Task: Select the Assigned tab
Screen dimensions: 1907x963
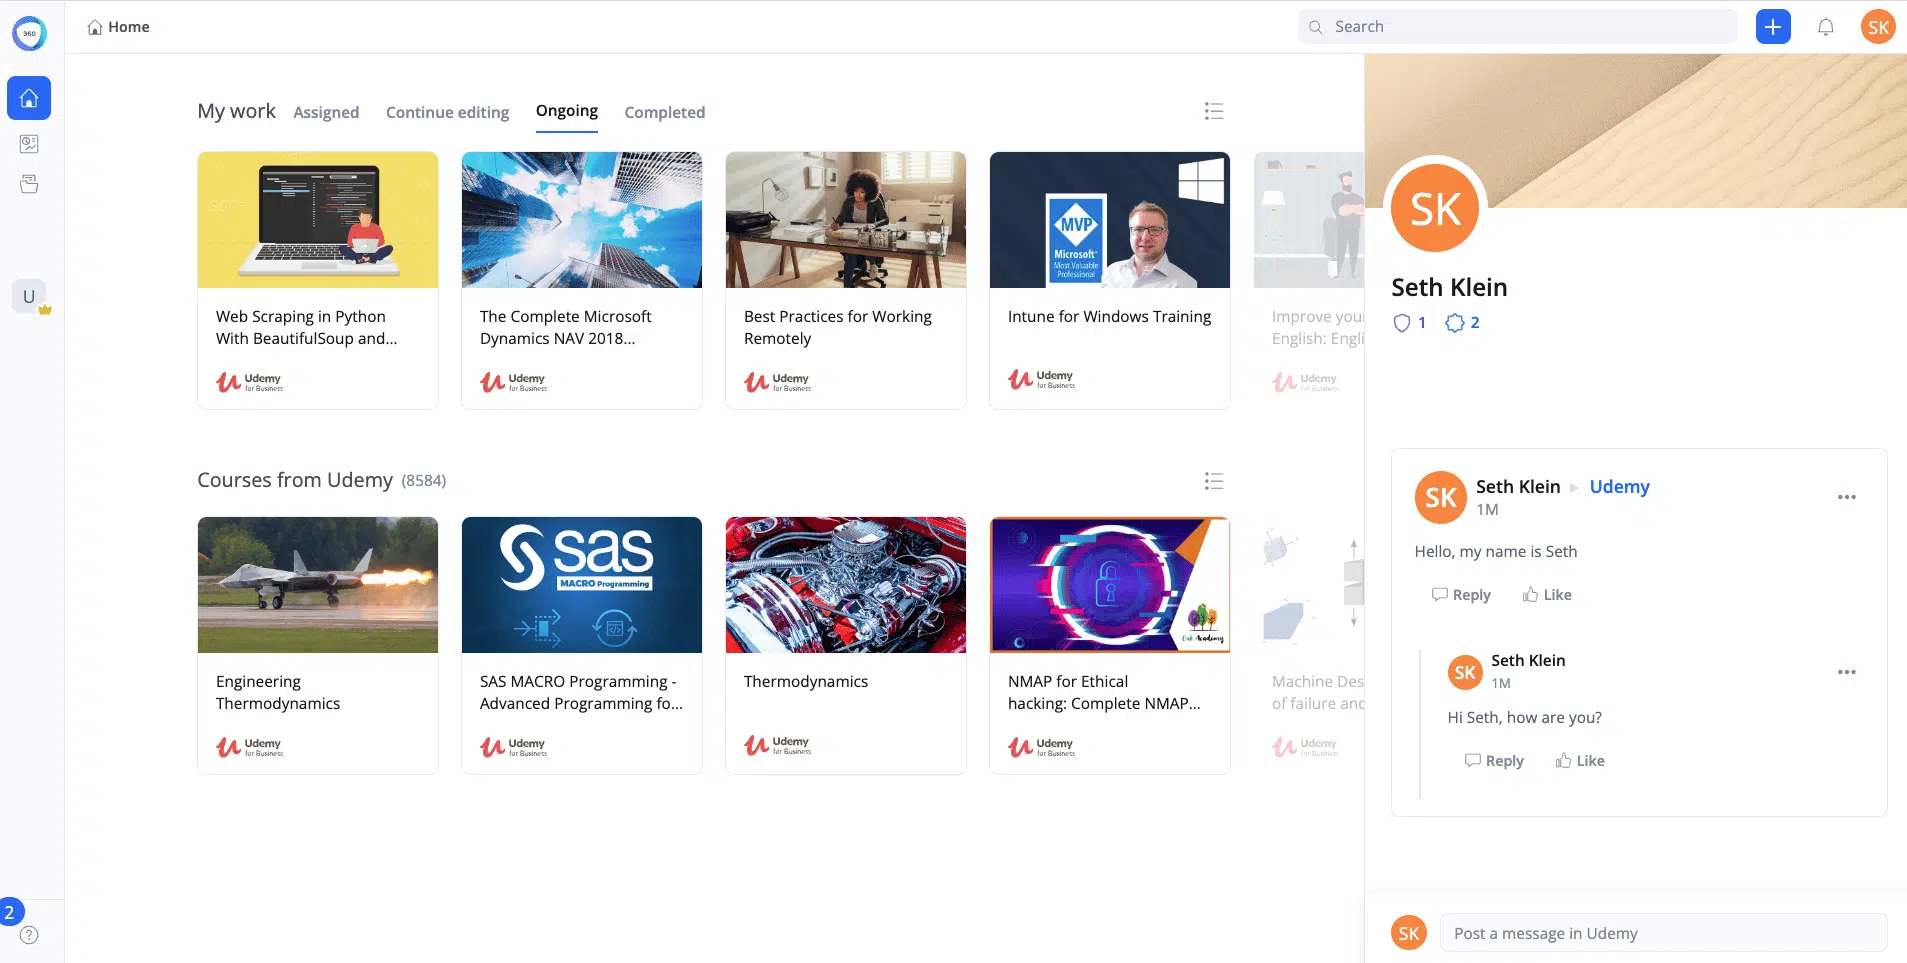Action: [326, 112]
